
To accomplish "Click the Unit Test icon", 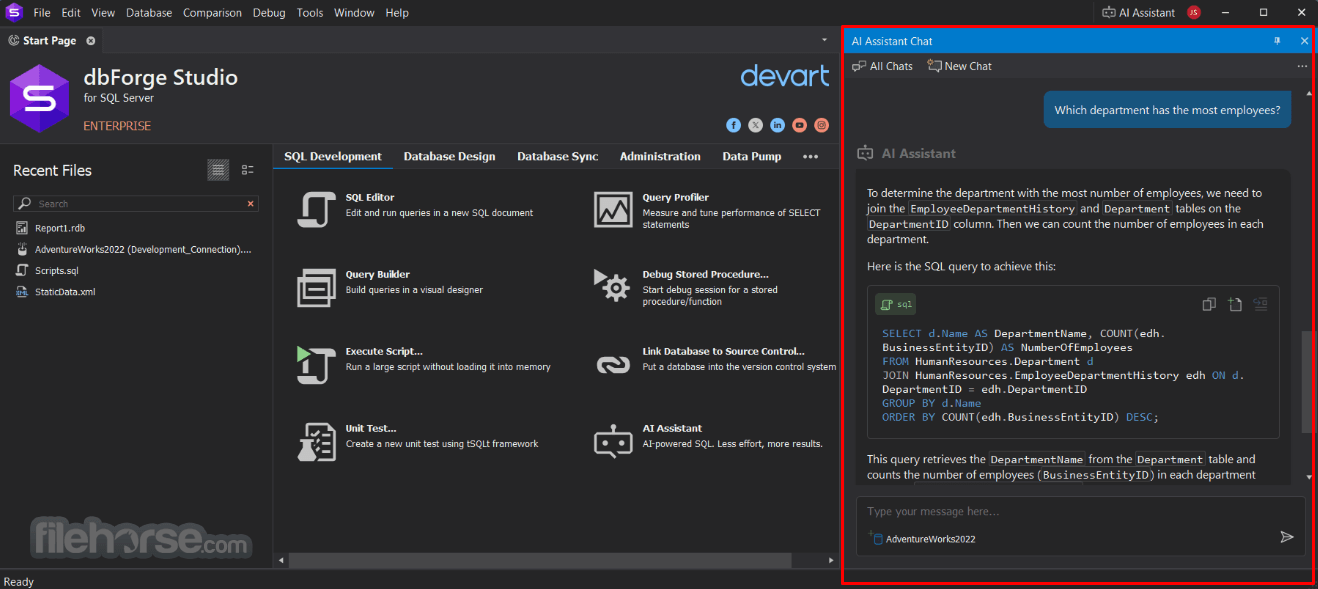I will point(316,441).
